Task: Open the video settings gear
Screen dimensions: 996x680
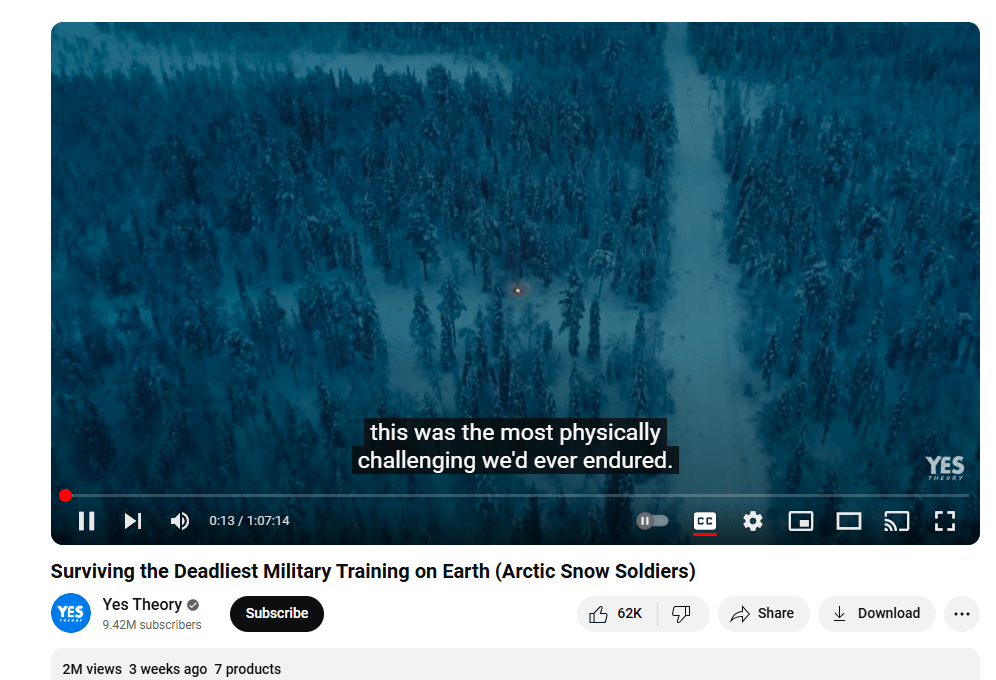Action: click(753, 521)
